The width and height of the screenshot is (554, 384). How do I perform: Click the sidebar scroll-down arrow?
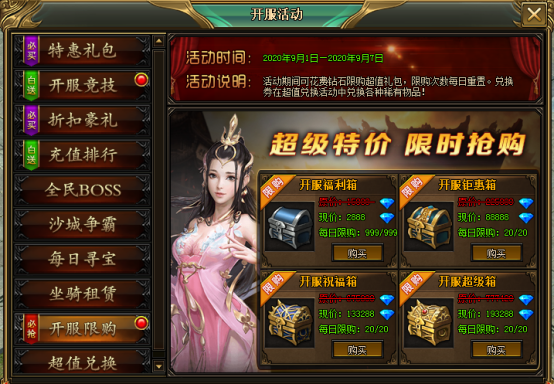[159, 366]
